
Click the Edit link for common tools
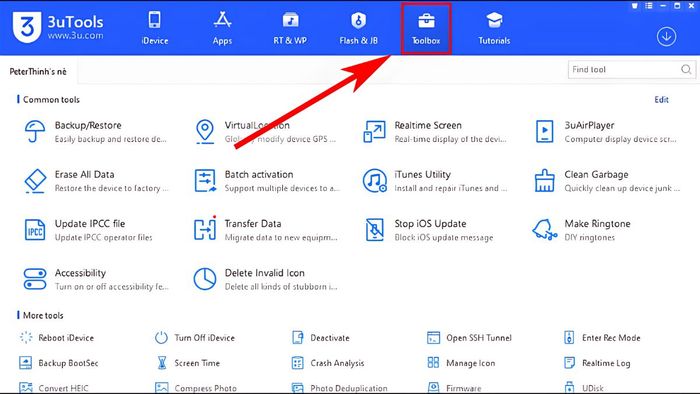coord(661,100)
